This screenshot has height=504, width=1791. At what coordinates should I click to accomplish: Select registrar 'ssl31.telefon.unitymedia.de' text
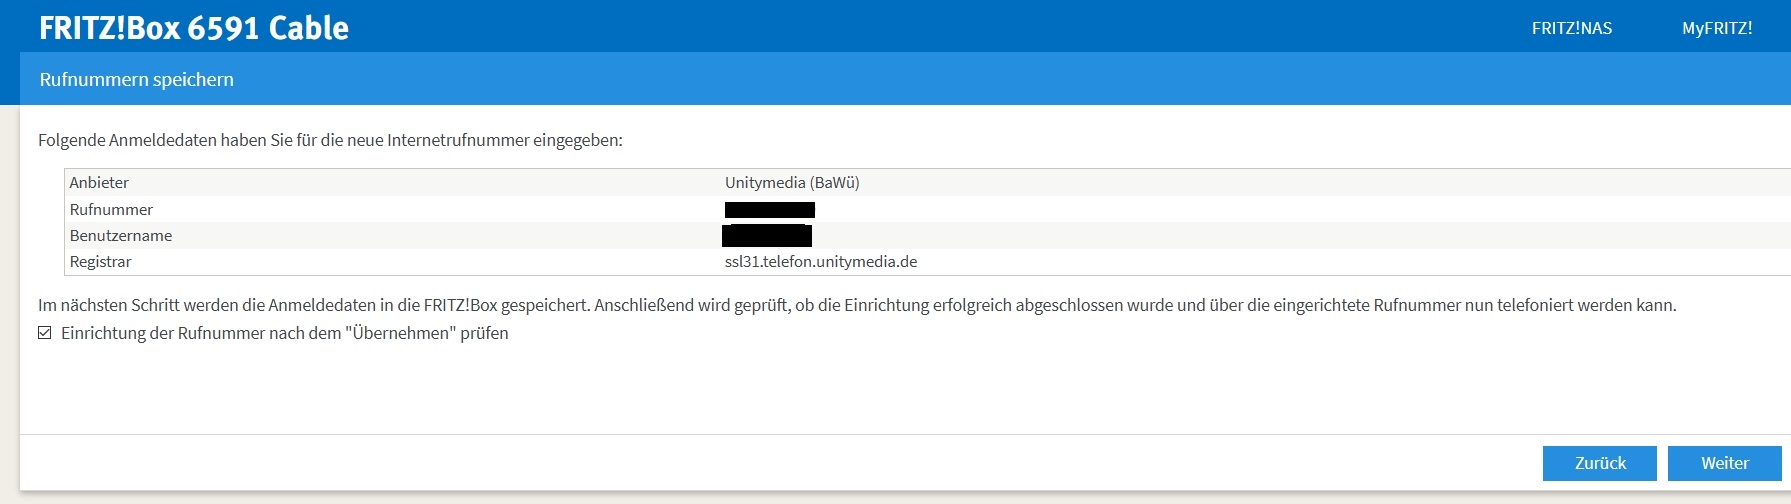coord(821,261)
